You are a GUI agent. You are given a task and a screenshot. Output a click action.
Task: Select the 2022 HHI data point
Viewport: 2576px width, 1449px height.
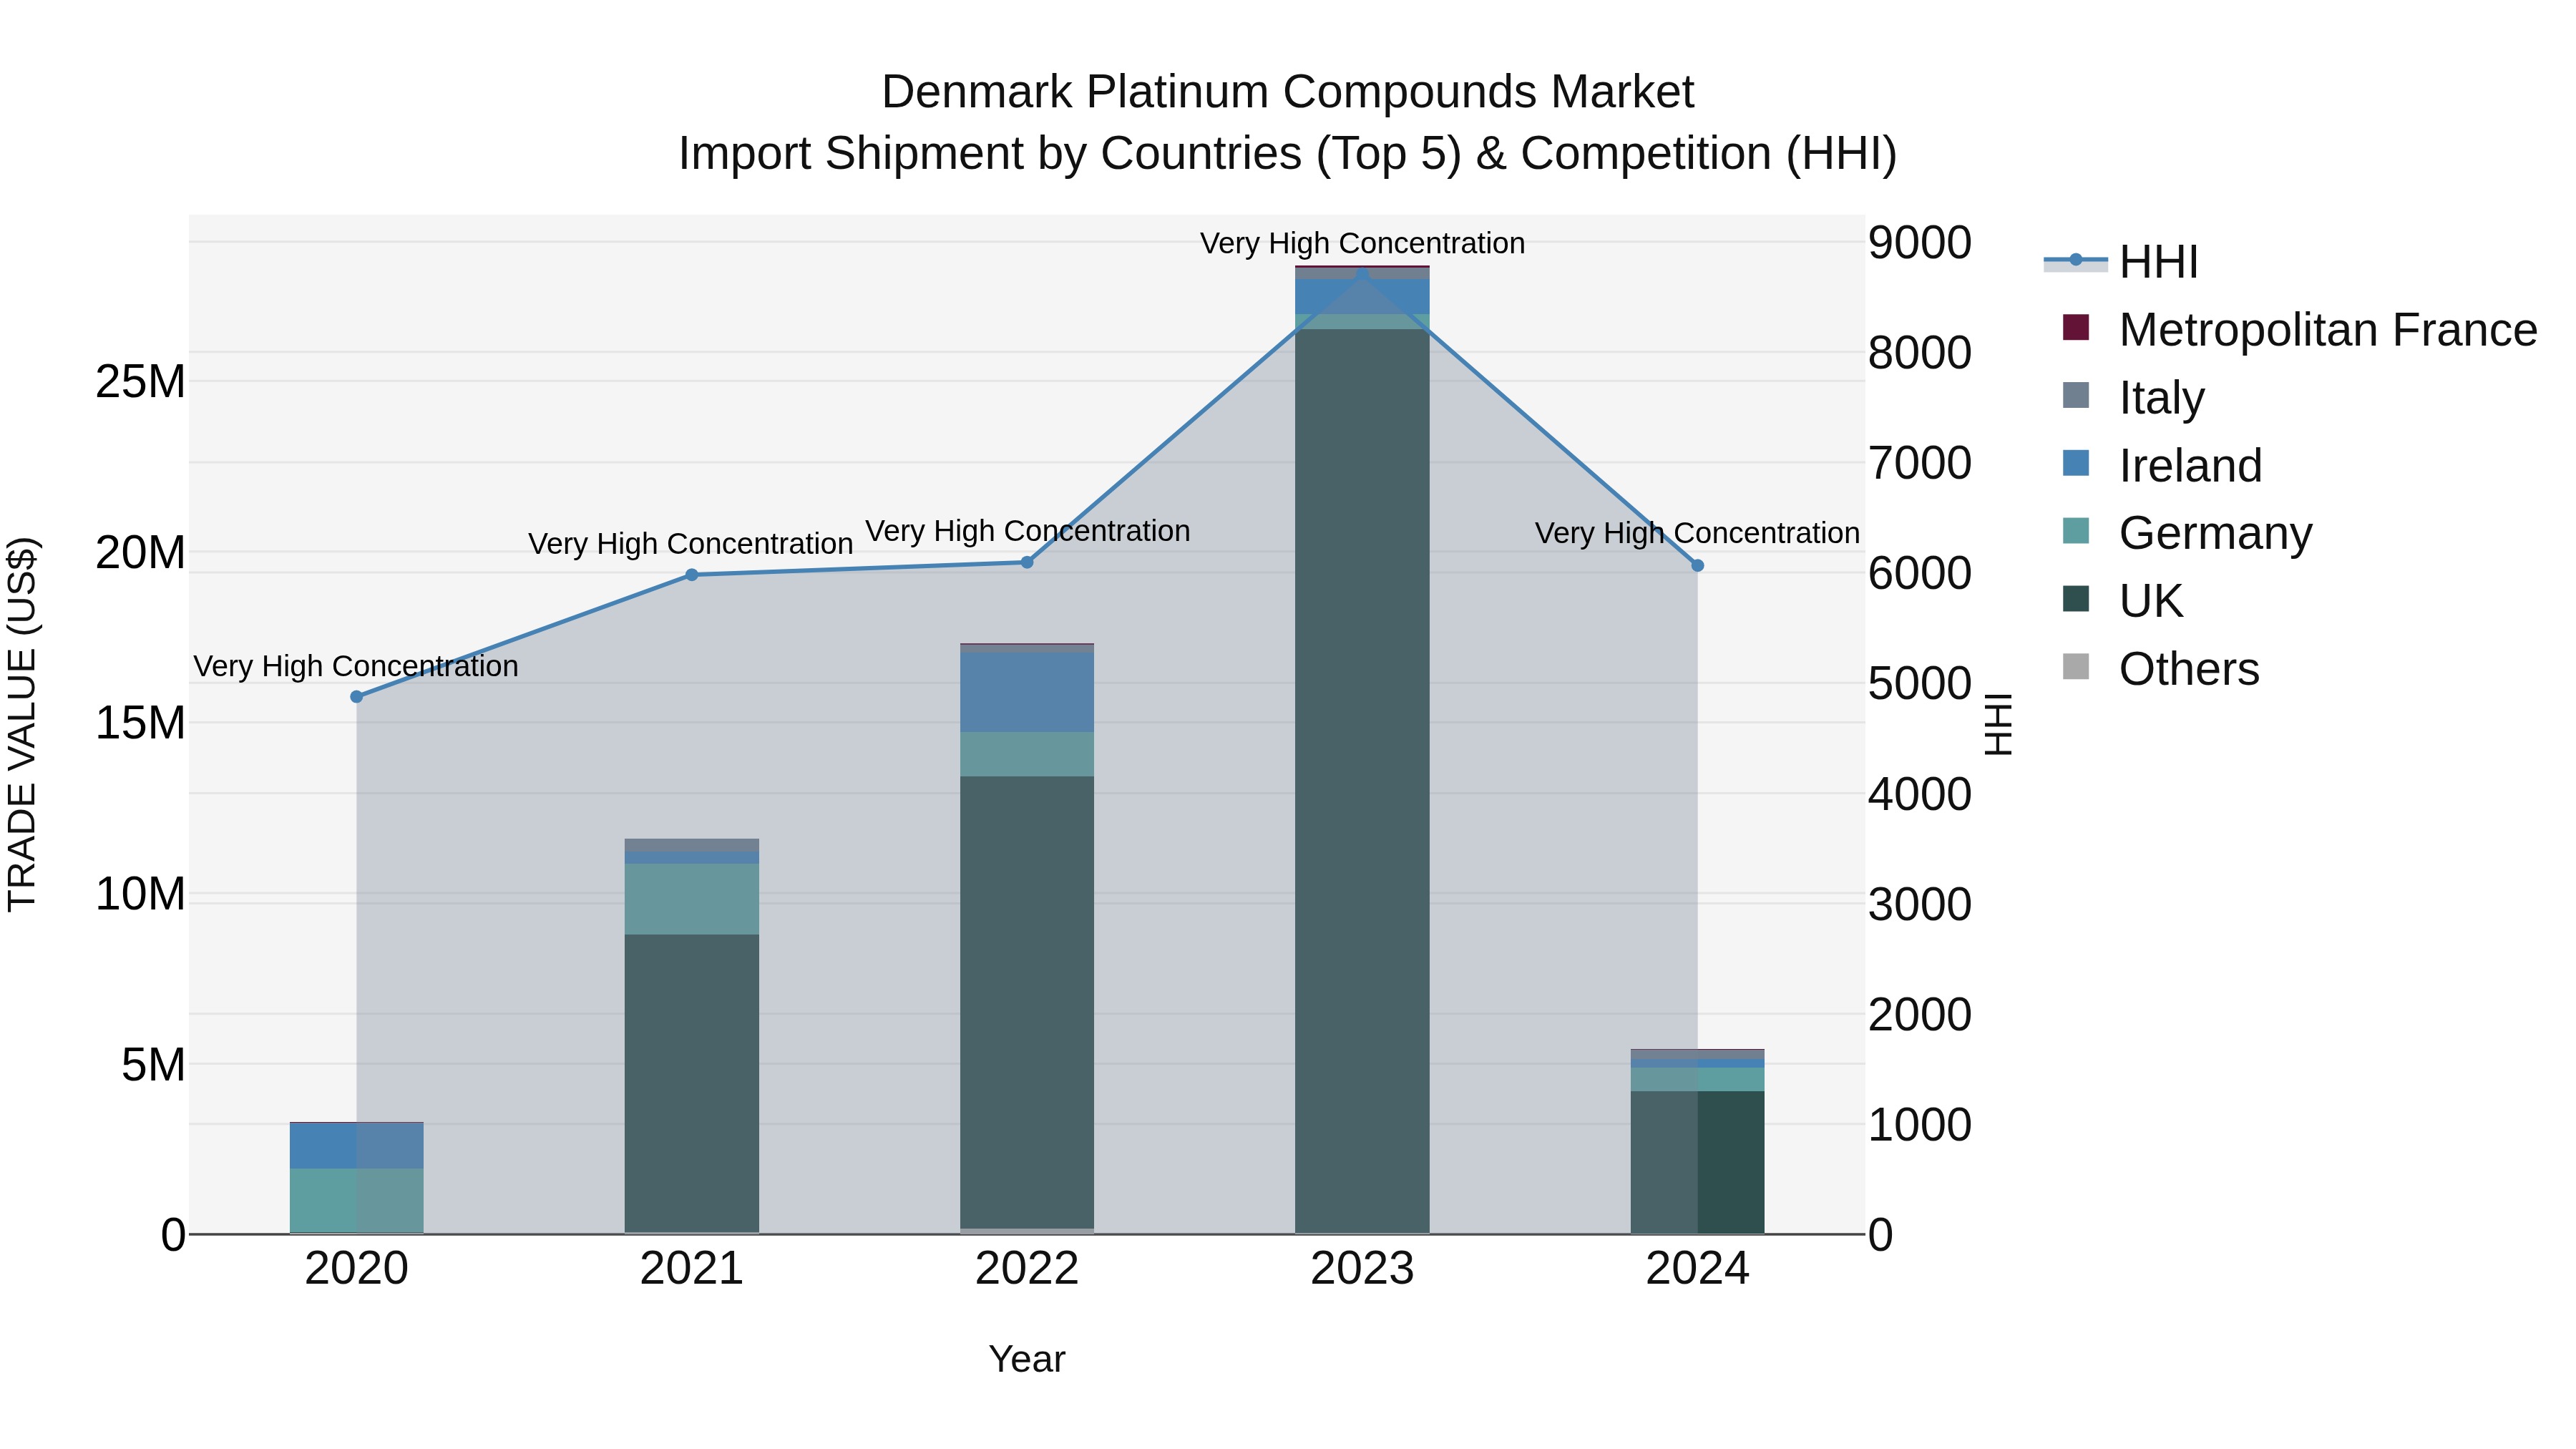point(1027,562)
